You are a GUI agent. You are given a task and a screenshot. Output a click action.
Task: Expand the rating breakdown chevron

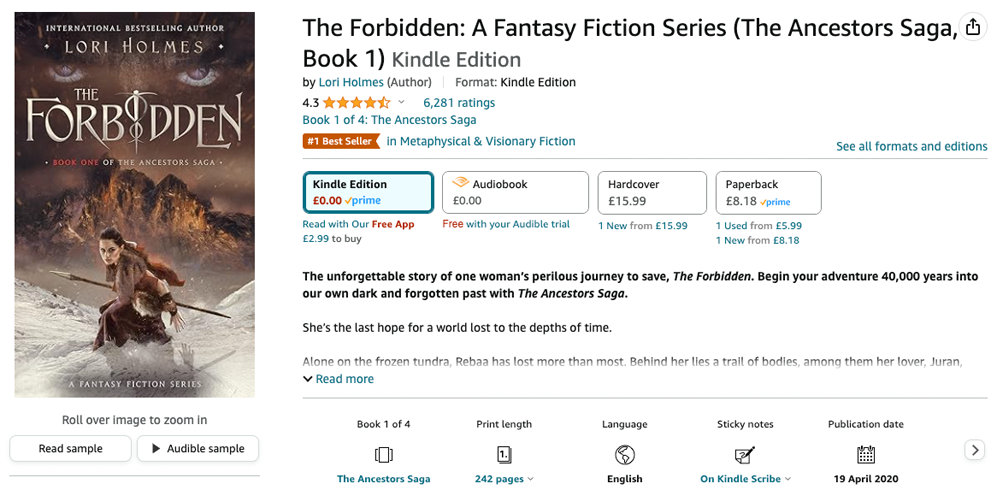[402, 102]
